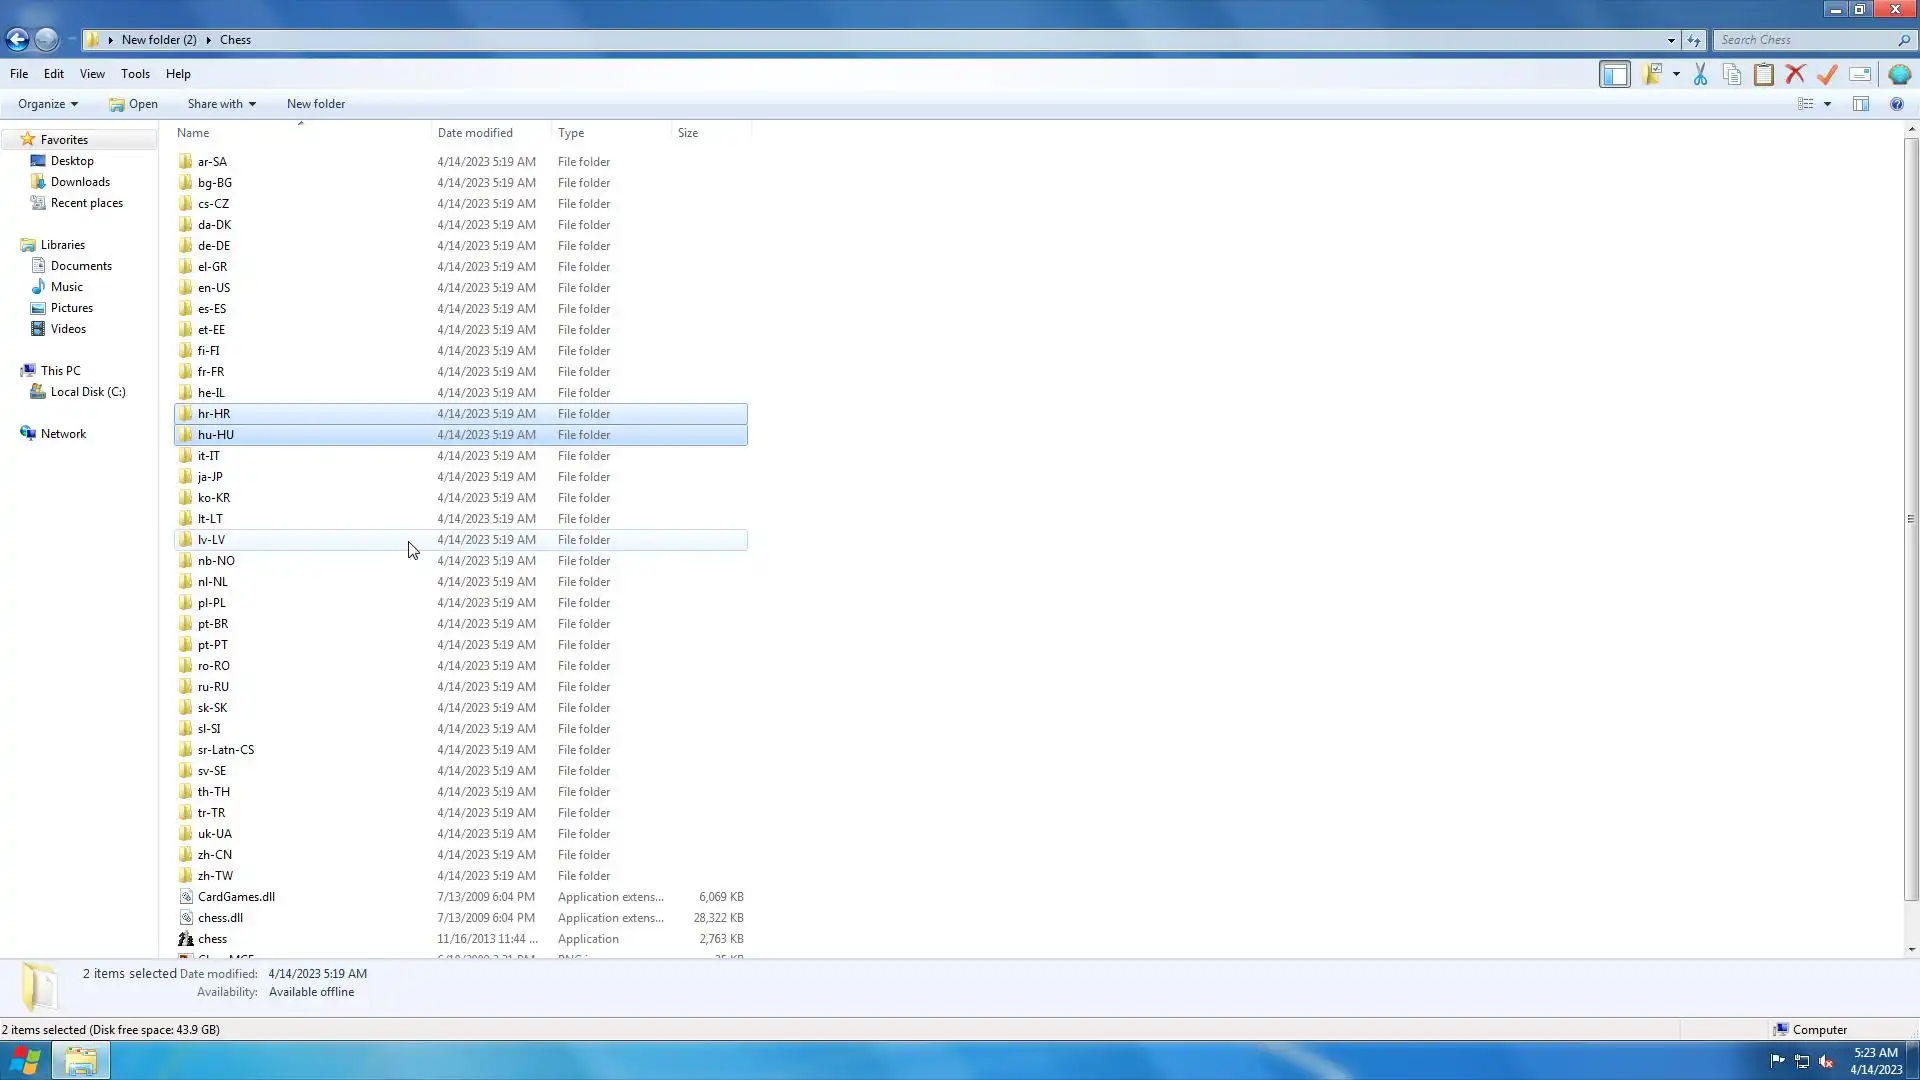Click the Paste clipboard icon
The height and width of the screenshot is (1080, 1920).
(x=1764, y=74)
